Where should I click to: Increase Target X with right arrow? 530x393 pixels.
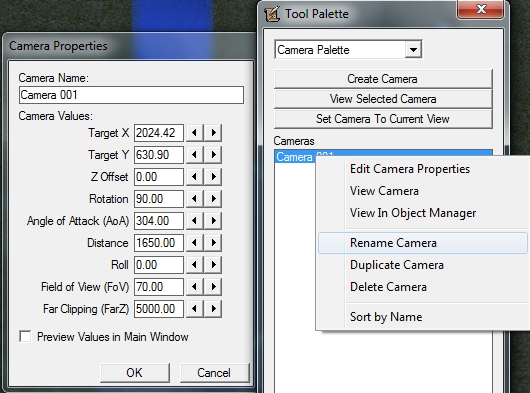pyautogui.click(x=213, y=132)
